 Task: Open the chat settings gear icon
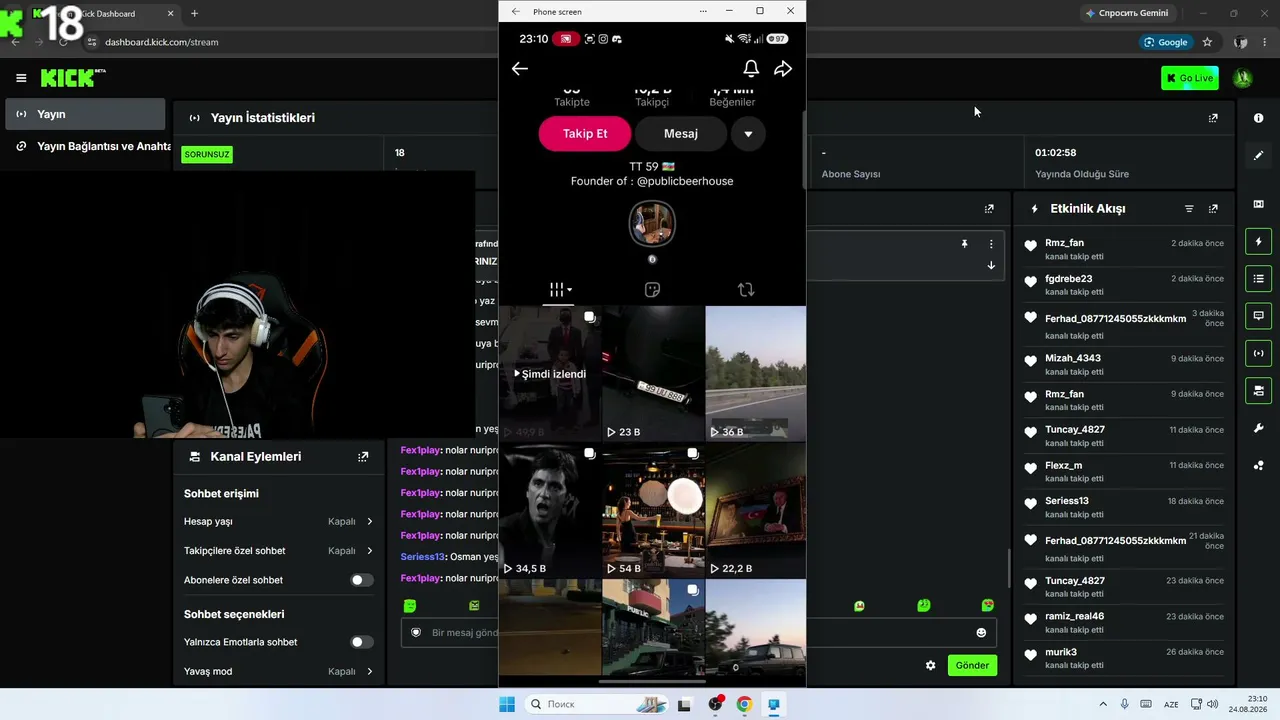coord(931,665)
